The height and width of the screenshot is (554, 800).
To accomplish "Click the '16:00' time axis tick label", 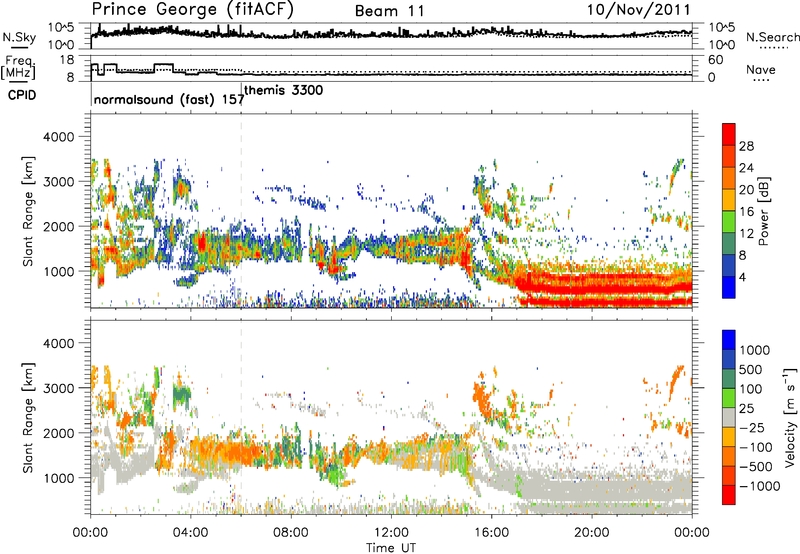I will click(x=491, y=533).
